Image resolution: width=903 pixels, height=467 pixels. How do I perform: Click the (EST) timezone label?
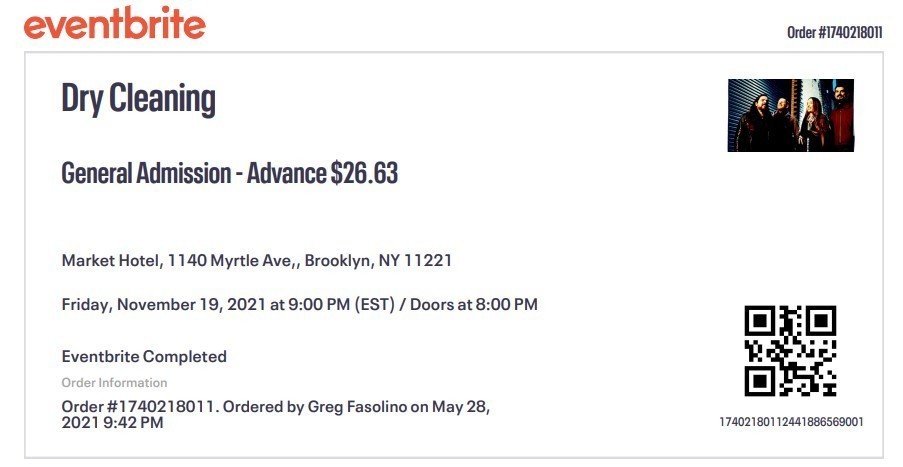[x=375, y=304]
